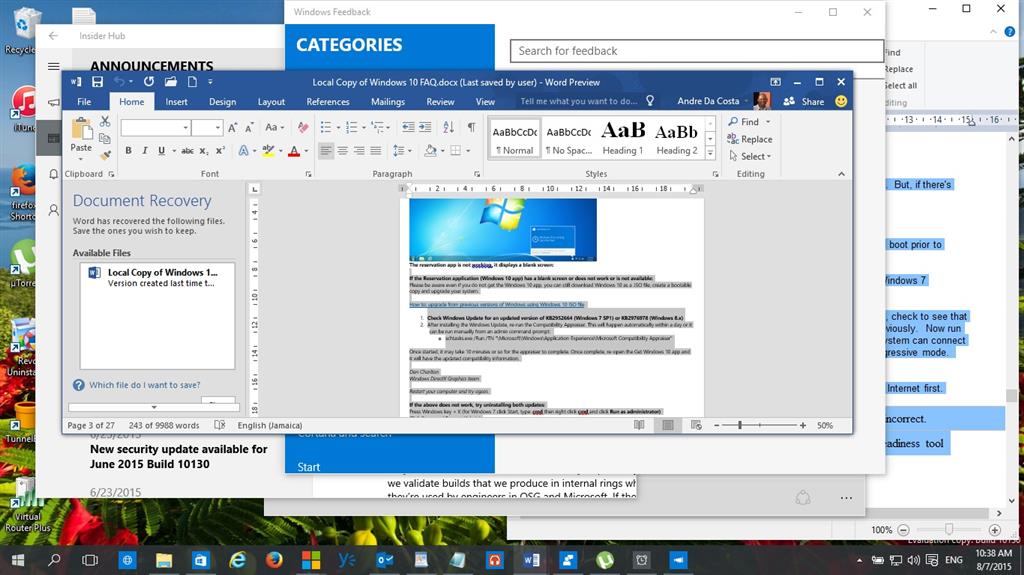
Task: Sort paragraphs with the A-Z sort icon
Action: [449, 127]
